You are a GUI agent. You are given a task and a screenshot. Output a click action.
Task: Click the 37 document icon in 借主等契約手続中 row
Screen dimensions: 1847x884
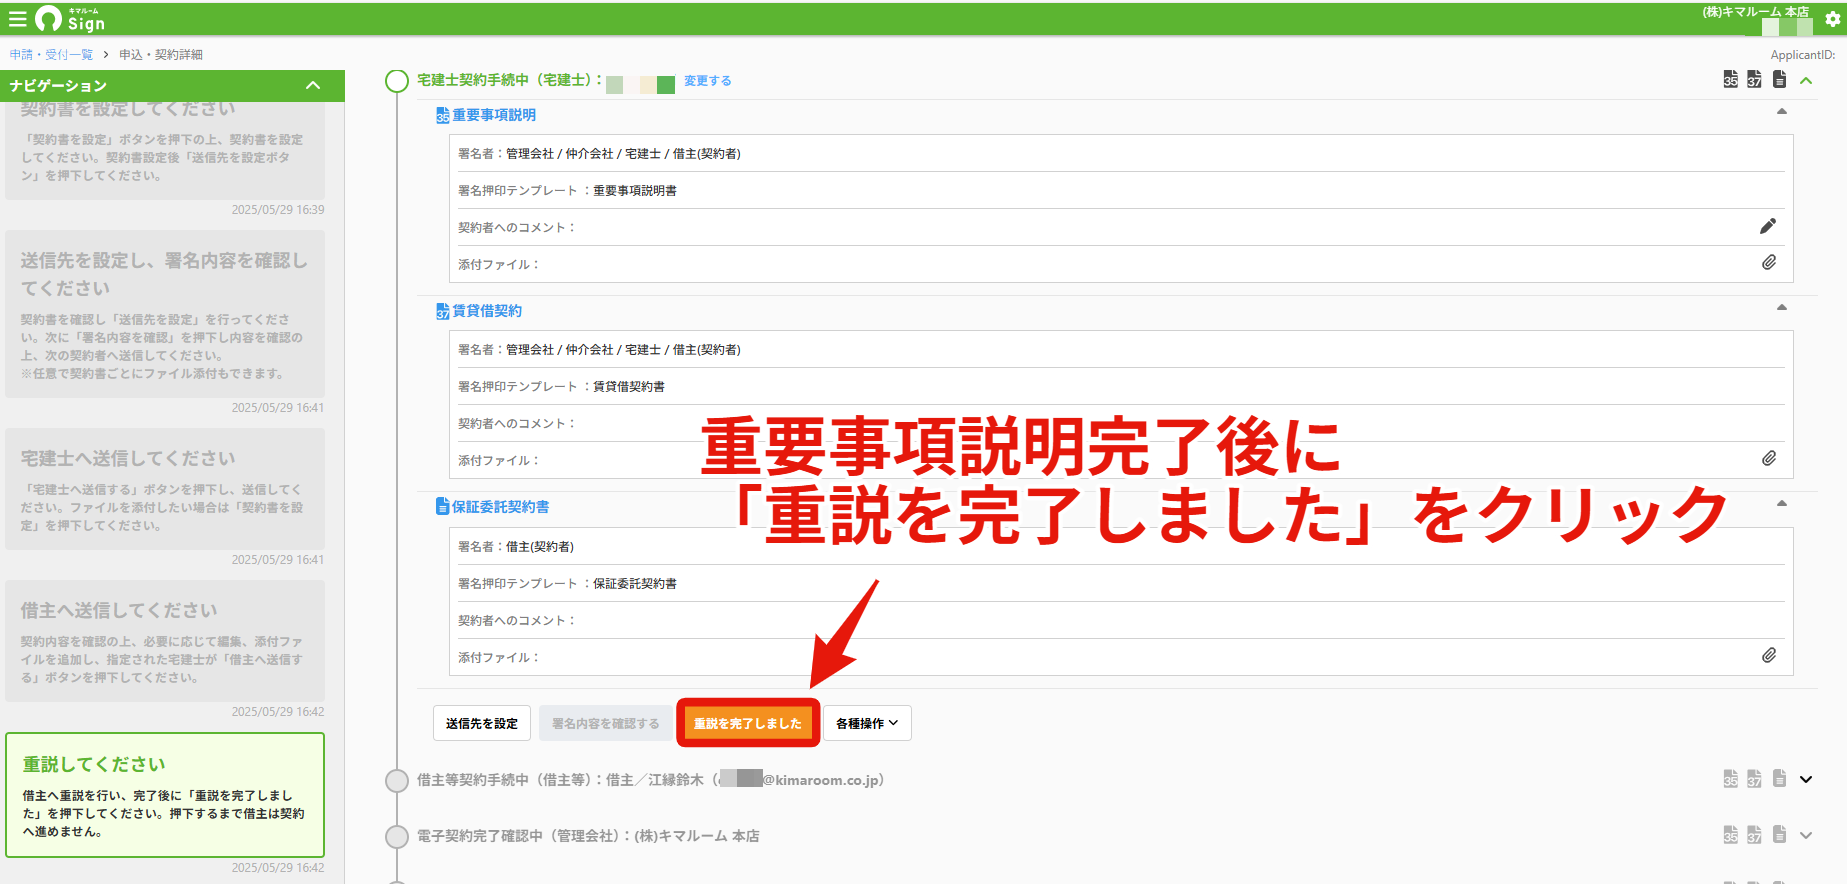(x=1755, y=779)
